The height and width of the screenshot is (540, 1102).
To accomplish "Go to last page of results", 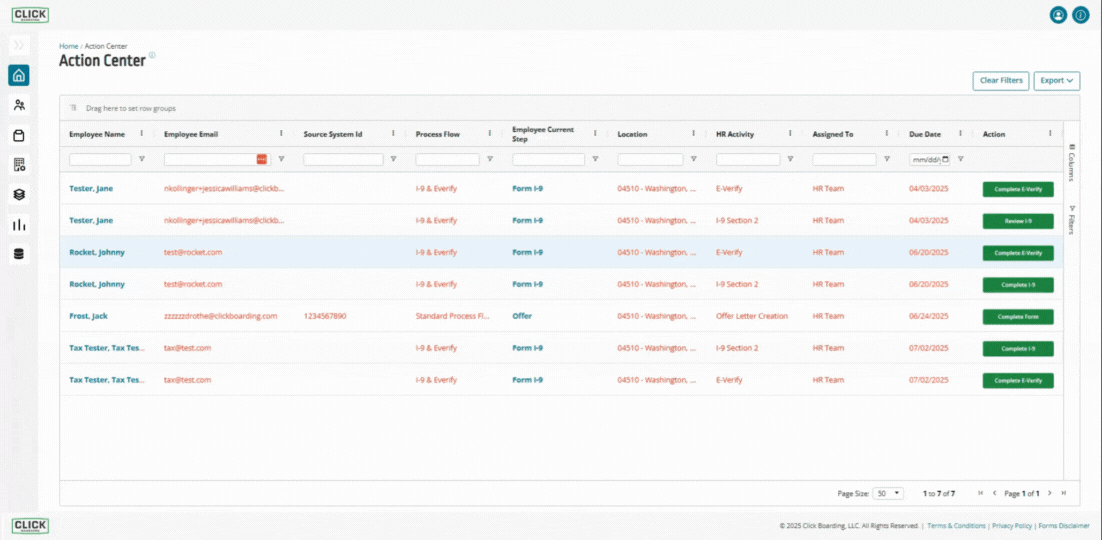I will click(x=1064, y=493).
